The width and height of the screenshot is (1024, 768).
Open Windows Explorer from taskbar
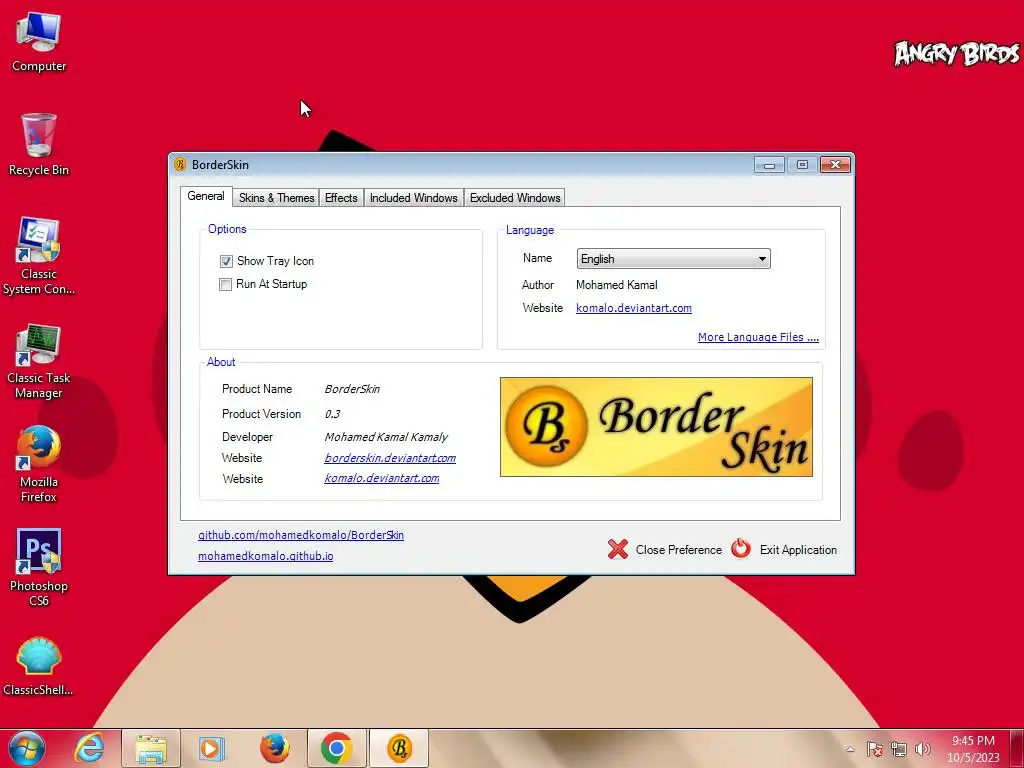151,748
